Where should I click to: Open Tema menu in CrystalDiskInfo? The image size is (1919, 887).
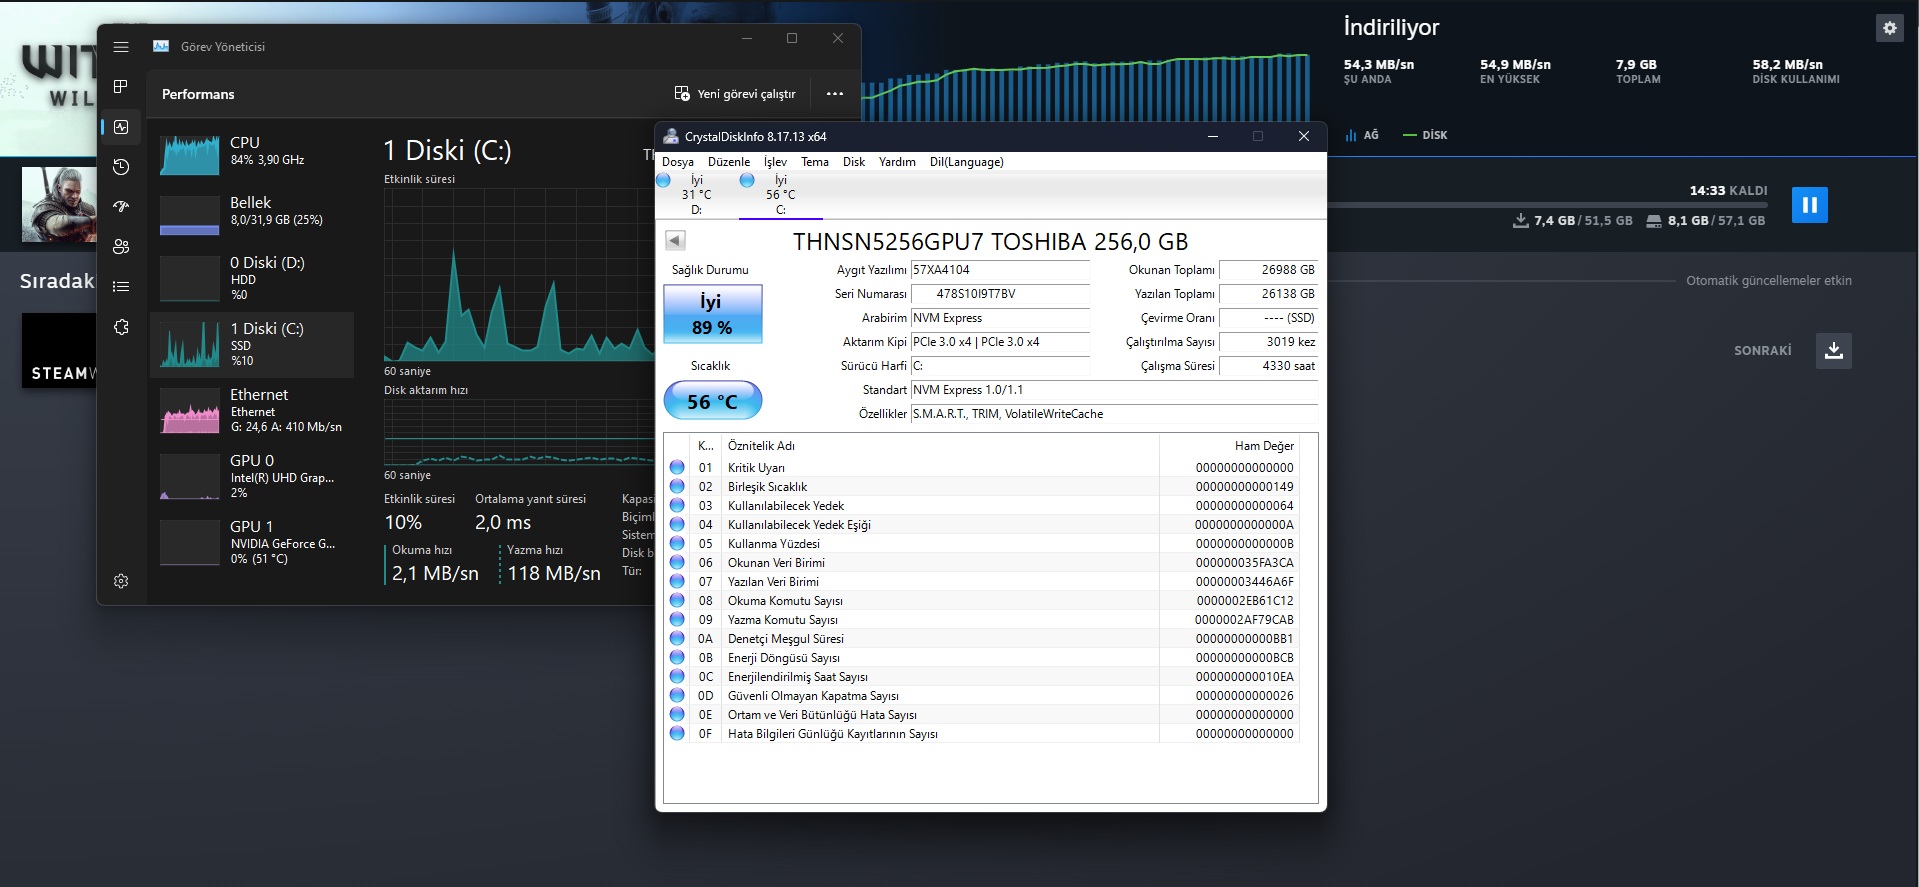815,162
